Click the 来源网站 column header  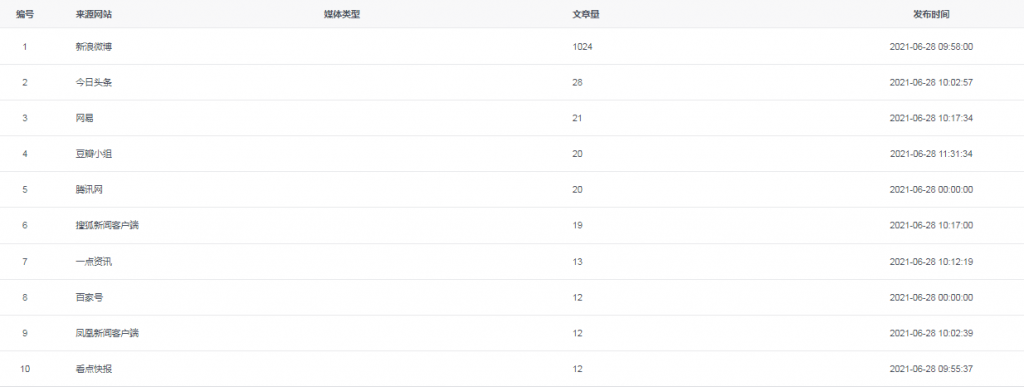[x=89, y=14]
